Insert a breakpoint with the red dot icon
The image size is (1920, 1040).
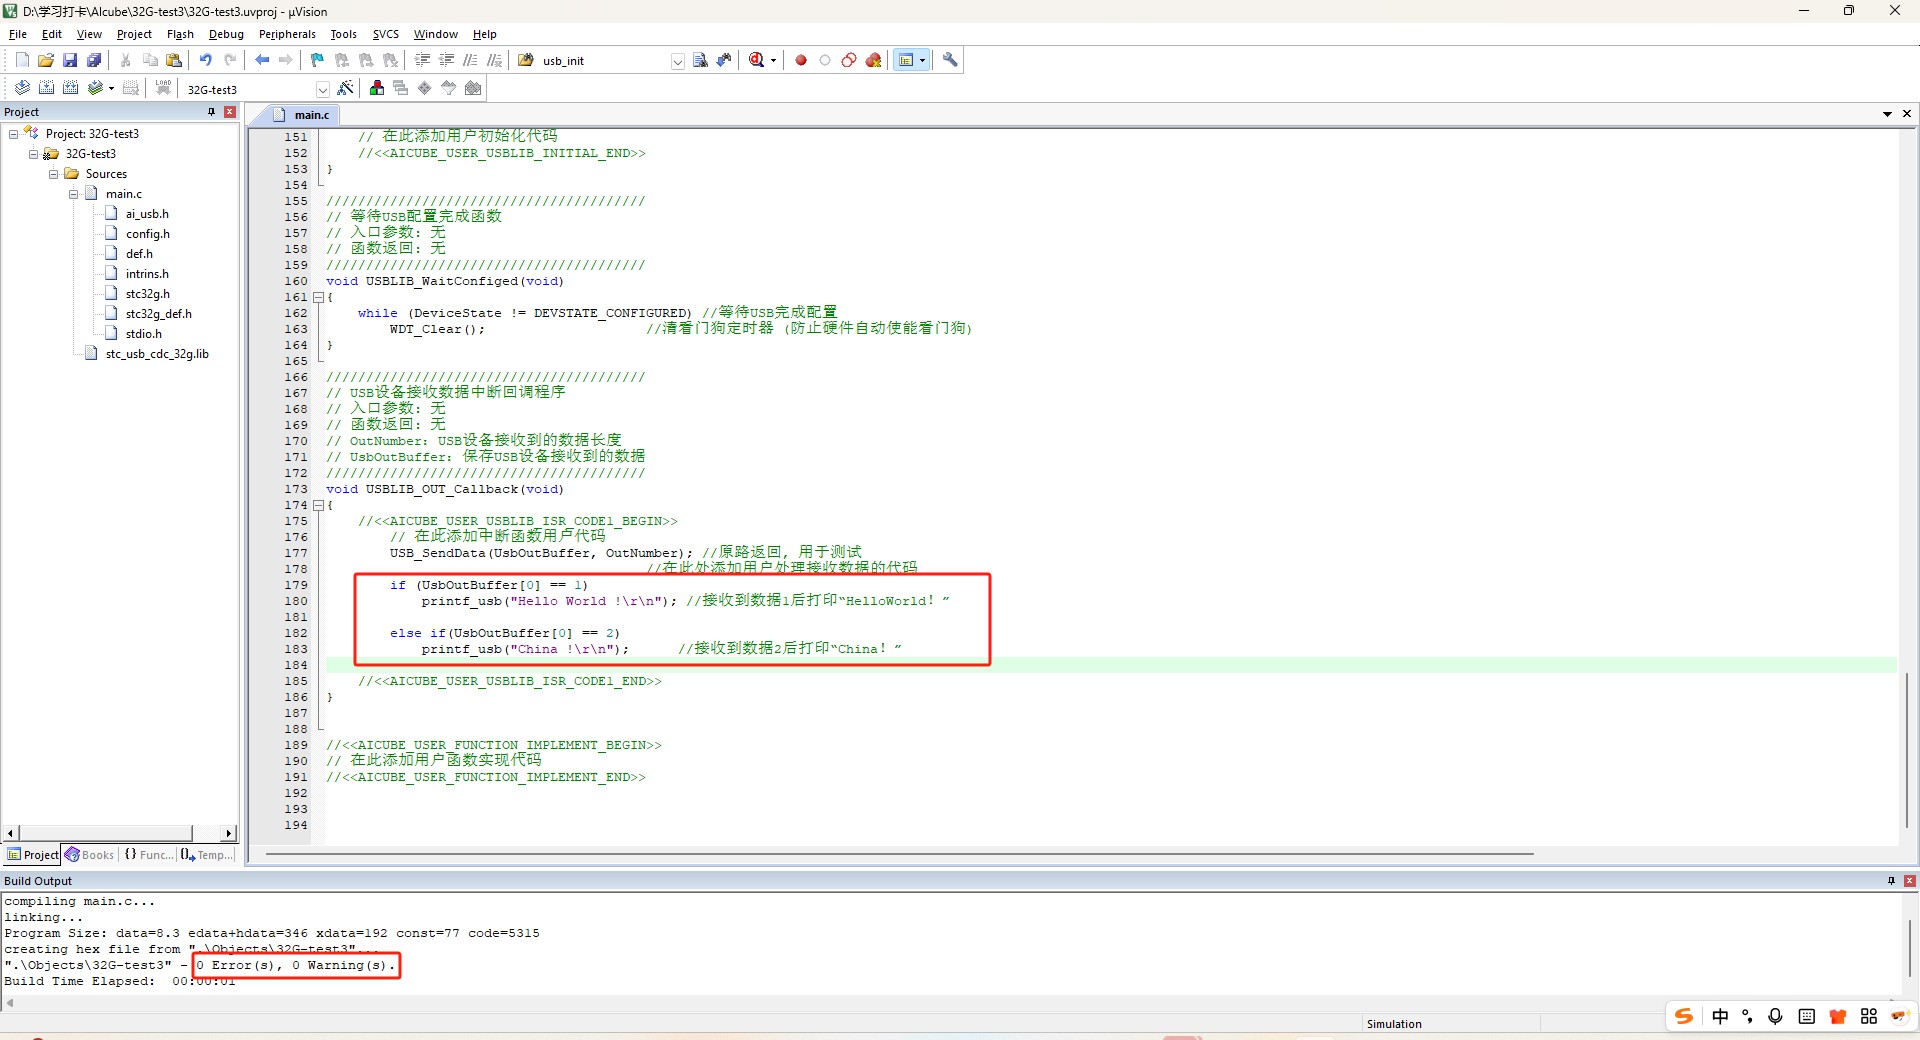pos(801,60)
